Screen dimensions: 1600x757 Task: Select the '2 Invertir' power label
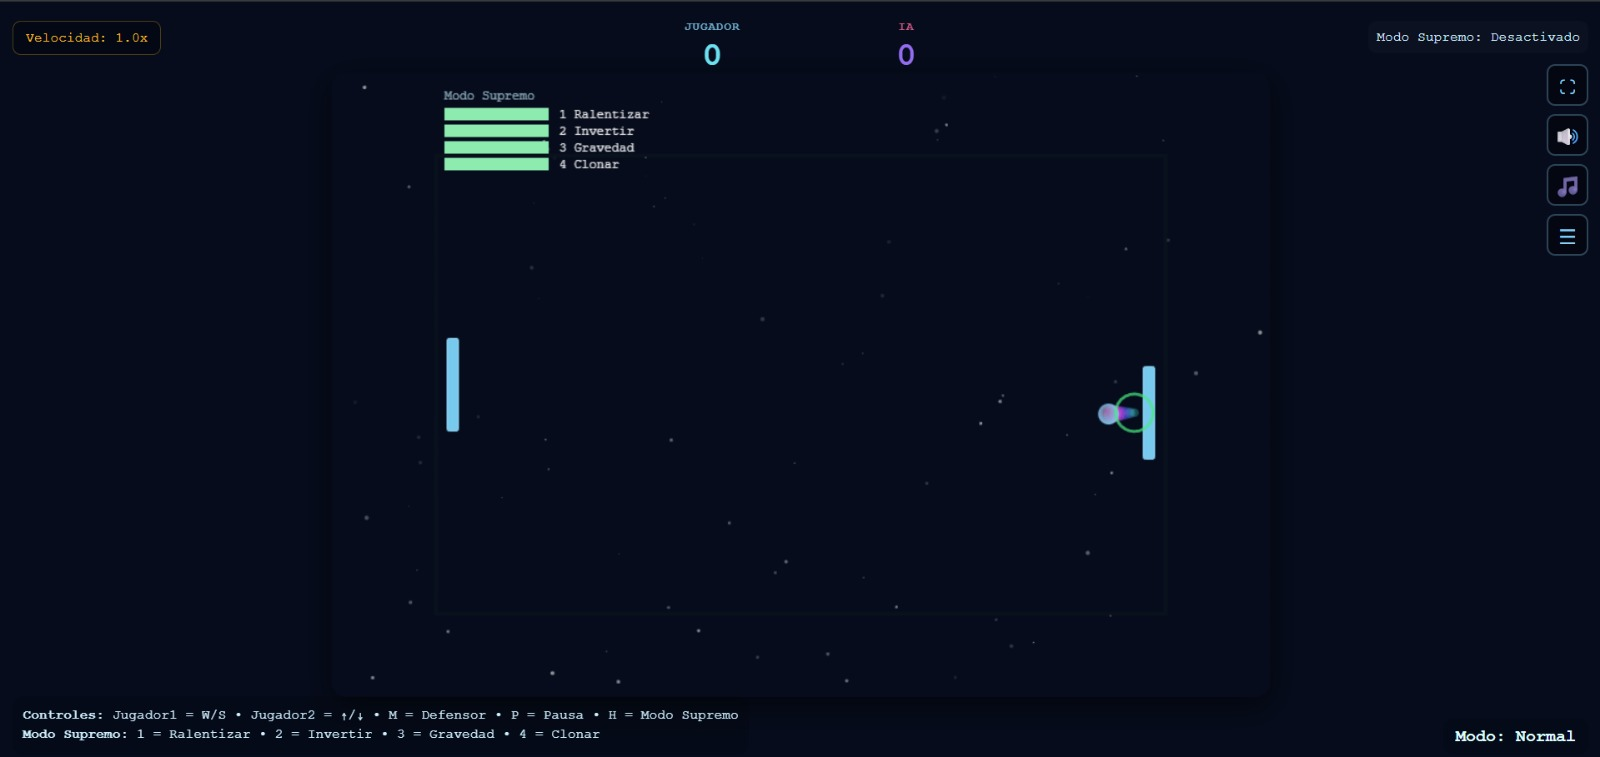coord(597,131)
